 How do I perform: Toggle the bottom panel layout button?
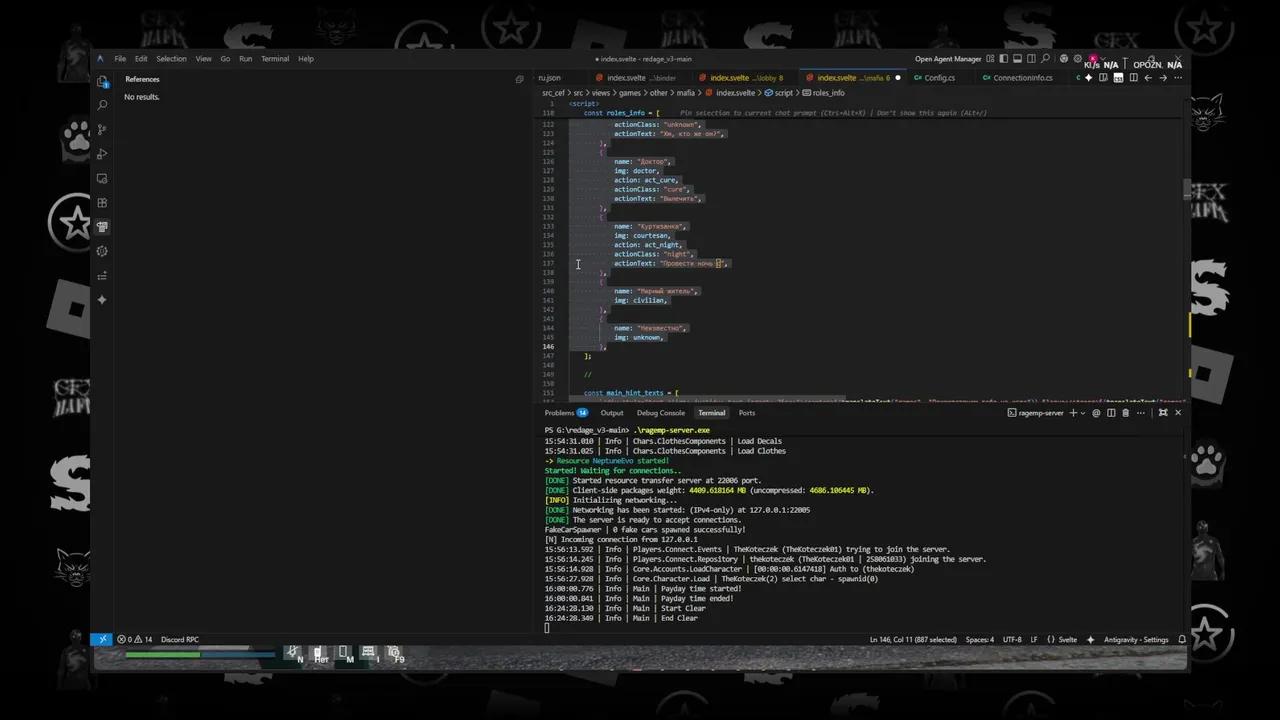tap(1016, 59)
